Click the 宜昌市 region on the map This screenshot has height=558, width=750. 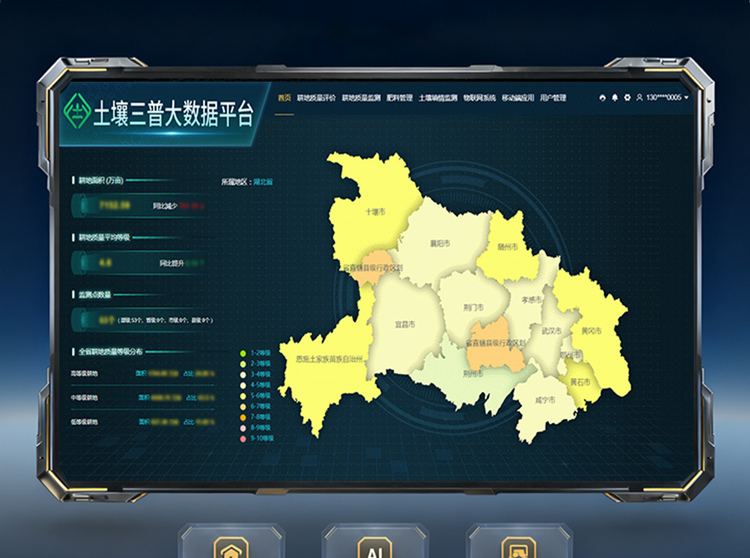tap(404, 324)
